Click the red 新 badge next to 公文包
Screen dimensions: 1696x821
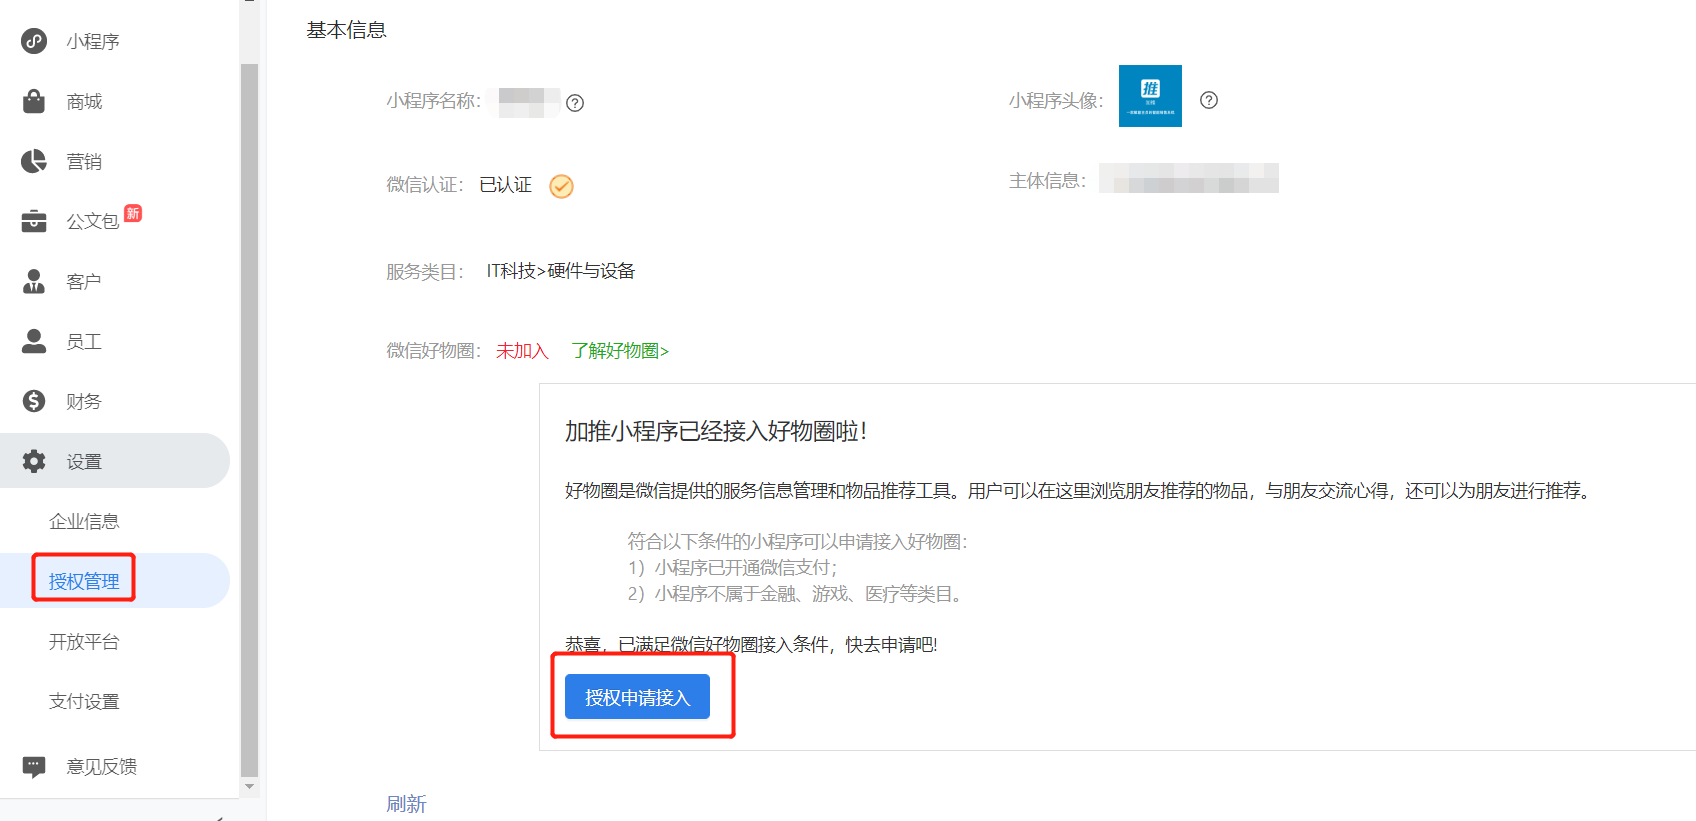(133, 213)
